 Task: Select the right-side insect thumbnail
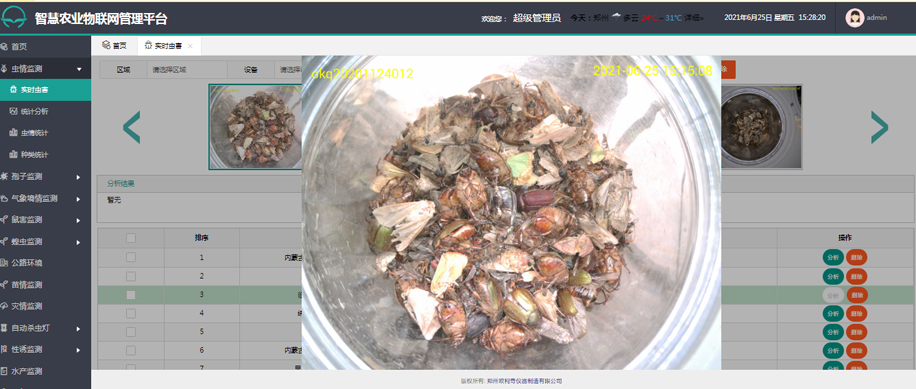[x=761, y=127]
